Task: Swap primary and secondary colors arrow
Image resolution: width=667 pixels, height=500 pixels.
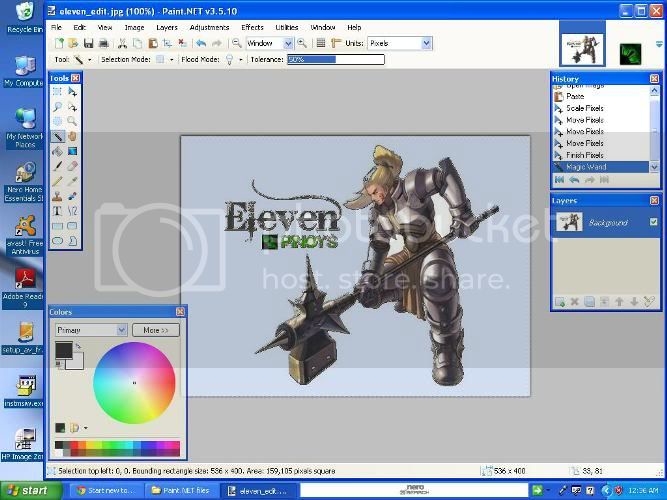Action: (78, 347)
